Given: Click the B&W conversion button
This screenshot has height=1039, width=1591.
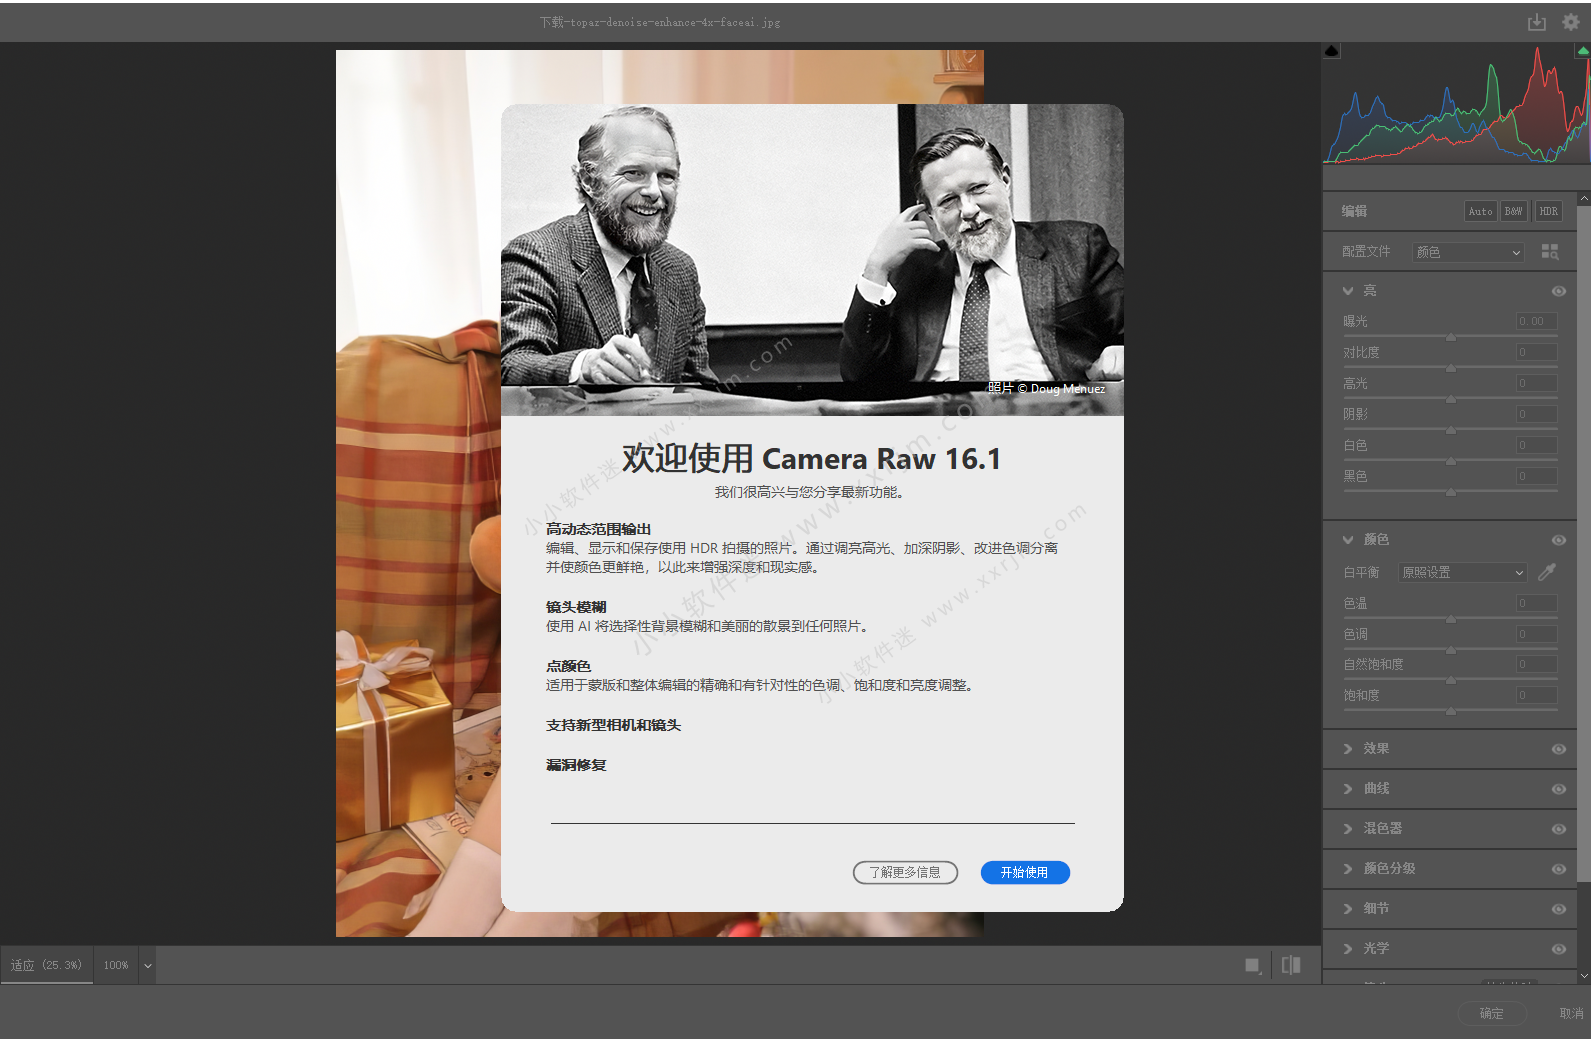Looking at the screenshot, I should point(1514,211).
